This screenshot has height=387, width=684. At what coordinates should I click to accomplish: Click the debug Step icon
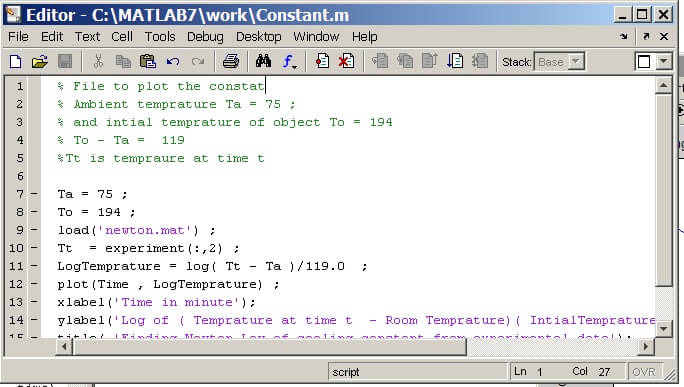380,62
